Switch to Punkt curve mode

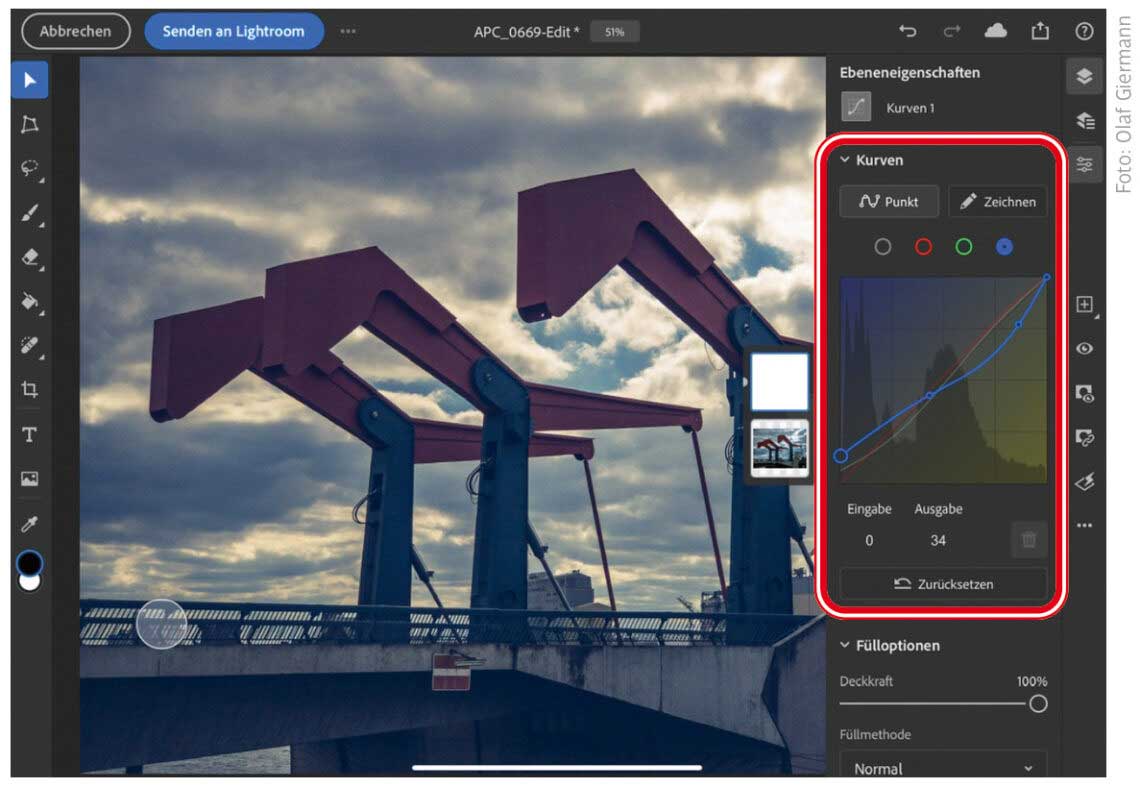(889, 202)
